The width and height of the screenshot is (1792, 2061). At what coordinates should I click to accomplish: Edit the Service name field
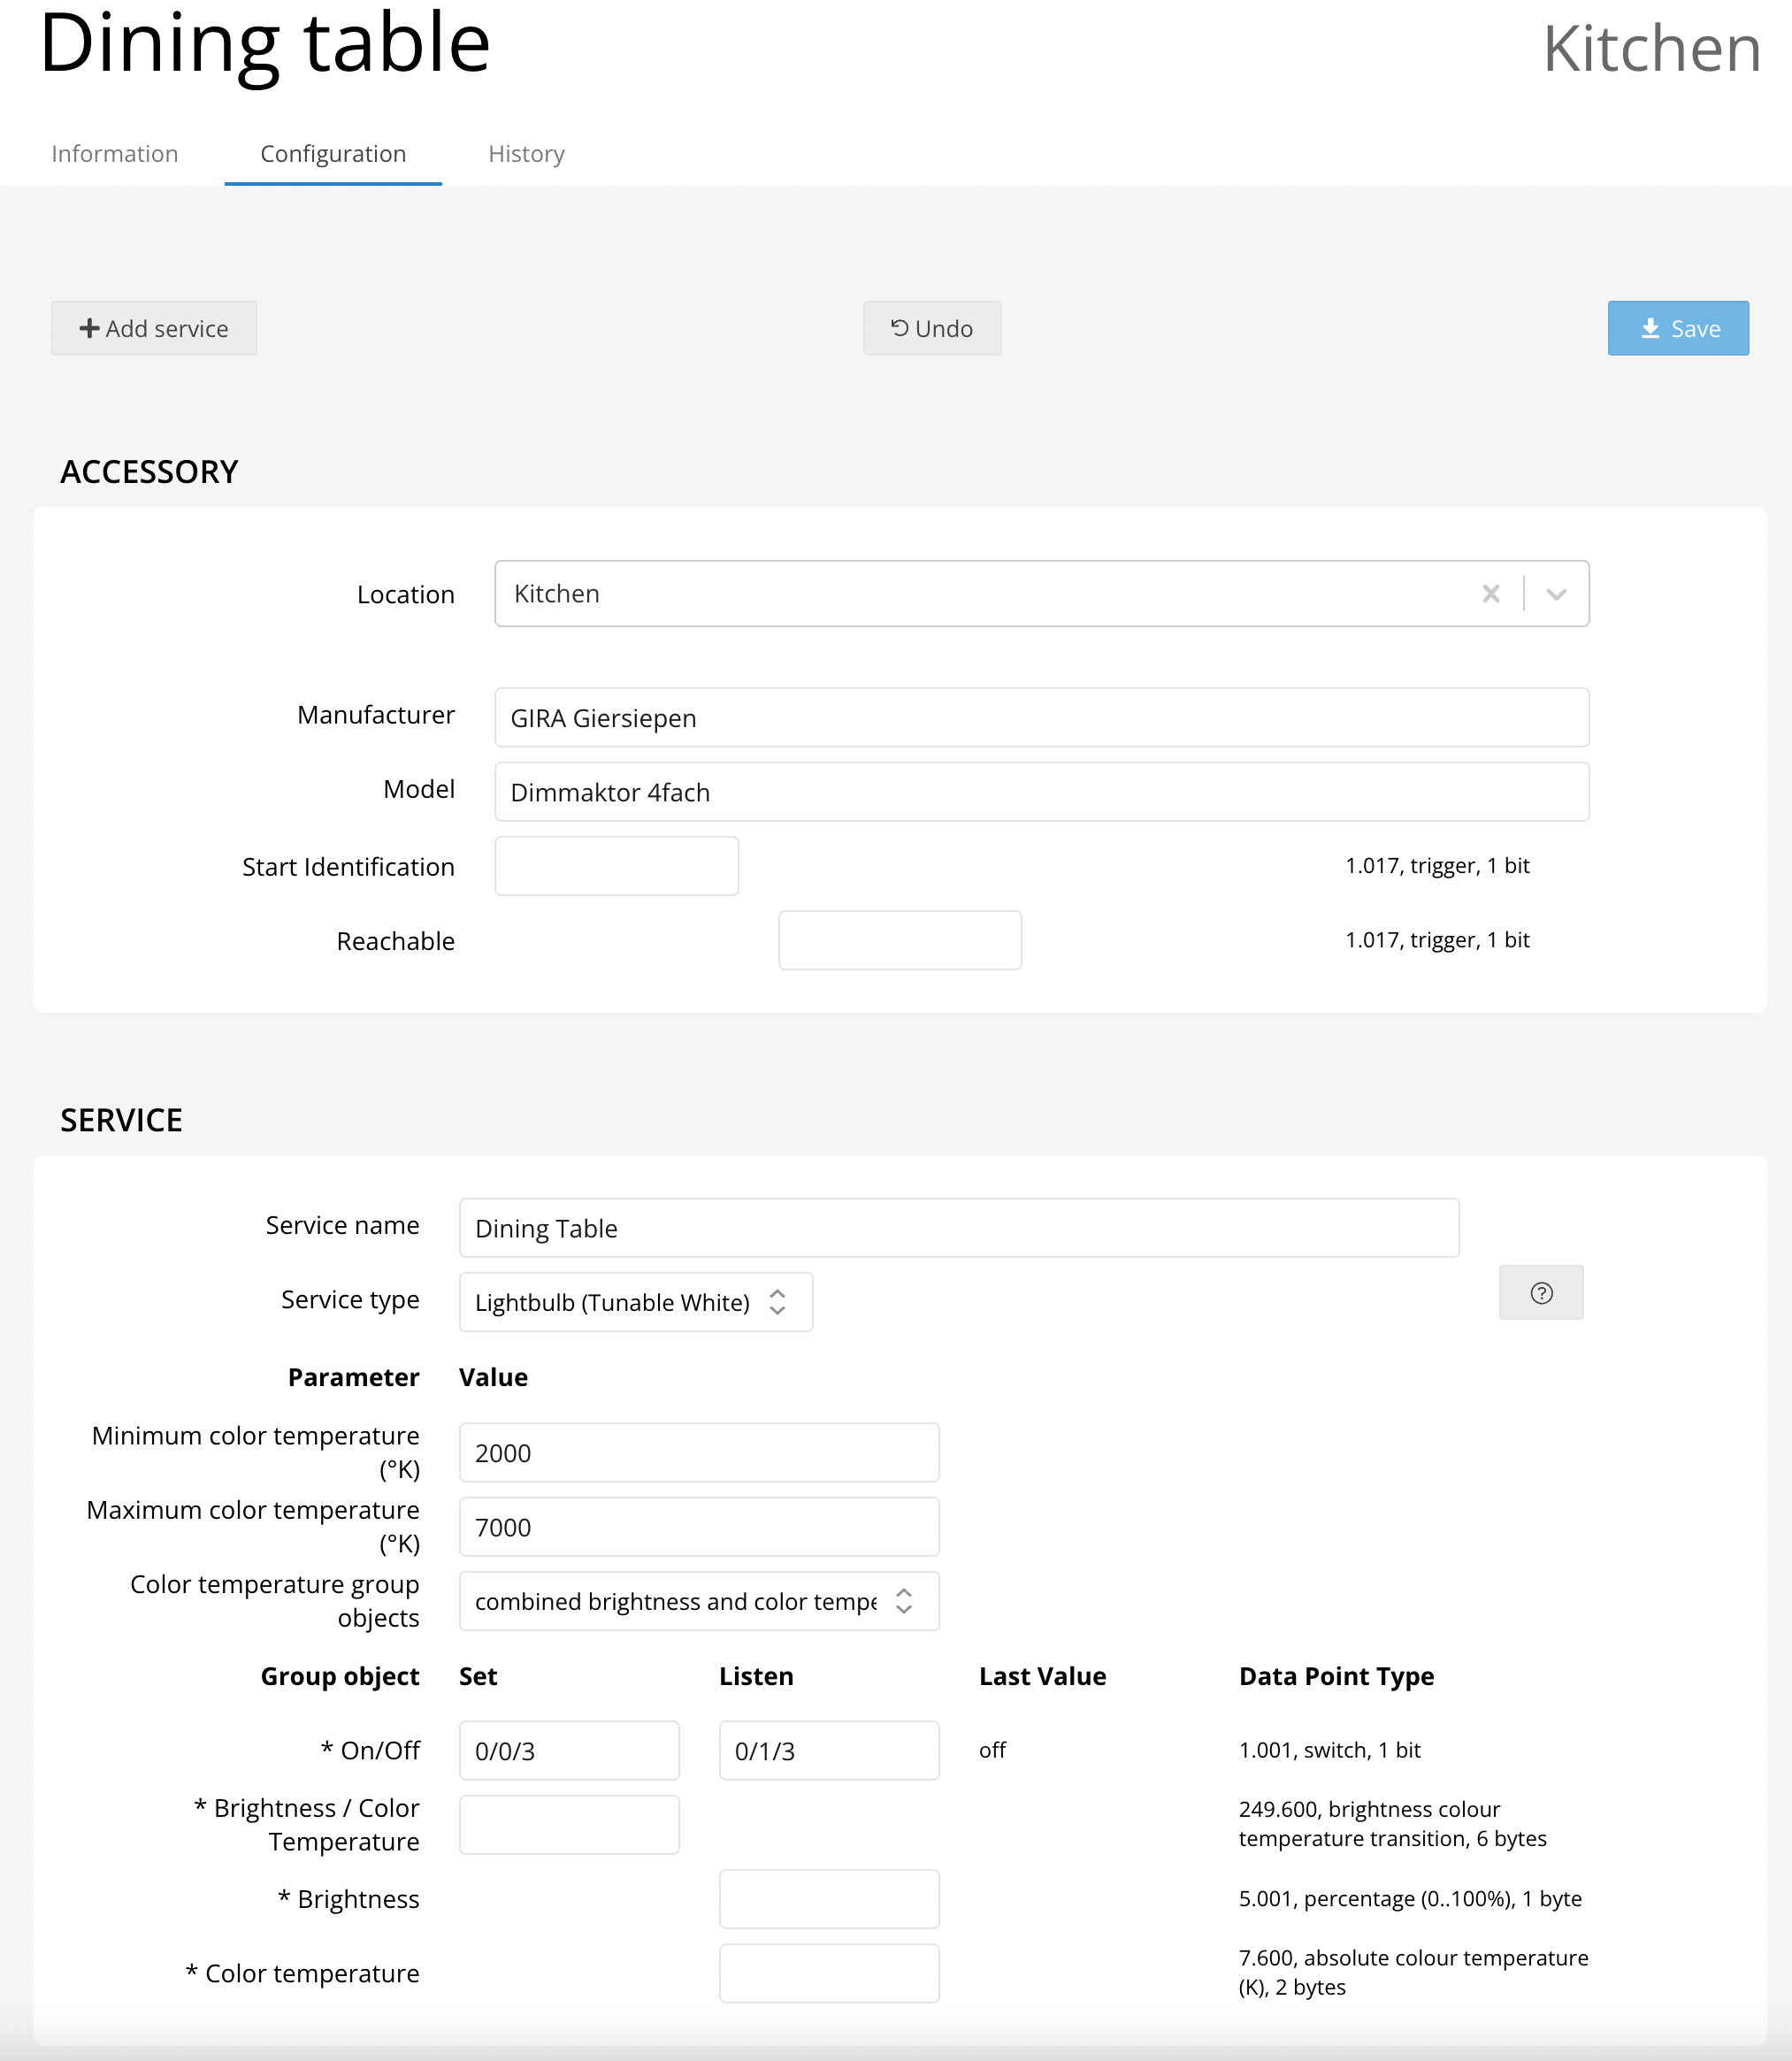pos(958,1228)
